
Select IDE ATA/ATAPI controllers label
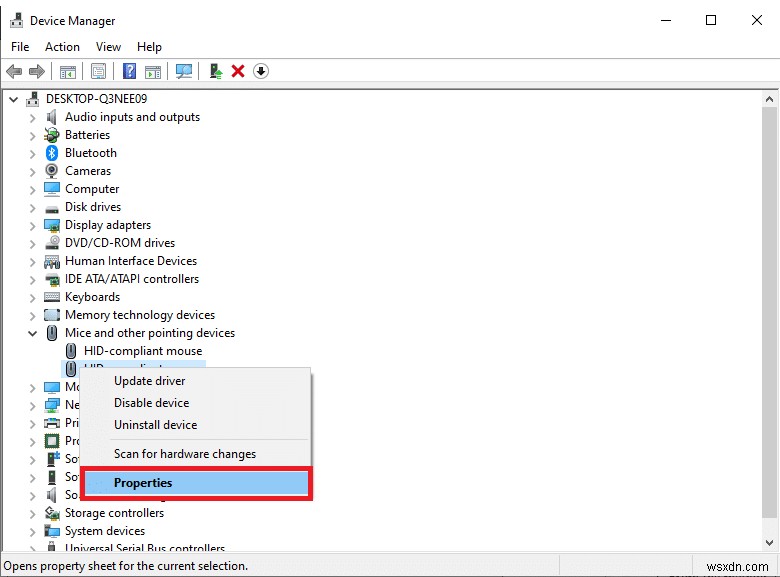click(132, 279)
